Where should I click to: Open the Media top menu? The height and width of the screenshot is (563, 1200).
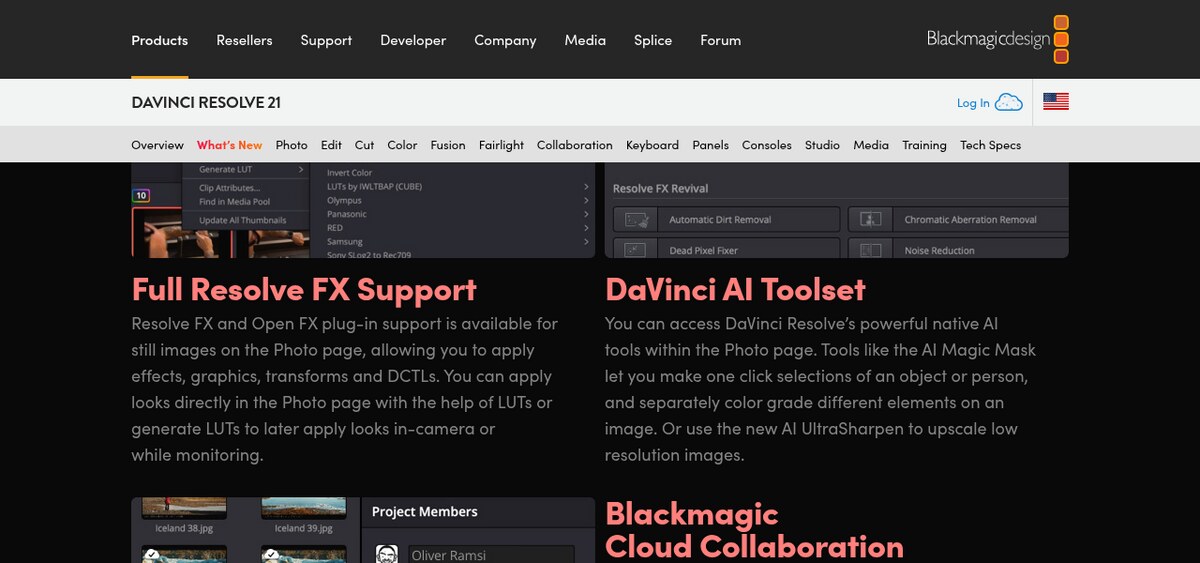click(x=585, y=40)
